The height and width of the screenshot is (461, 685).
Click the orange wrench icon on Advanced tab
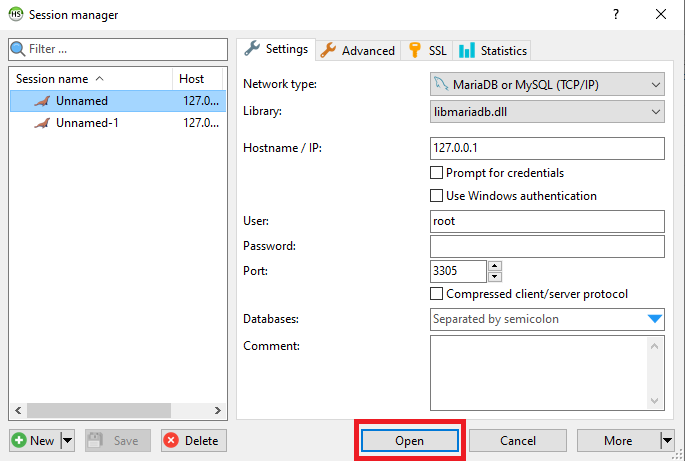click(328, 50)
